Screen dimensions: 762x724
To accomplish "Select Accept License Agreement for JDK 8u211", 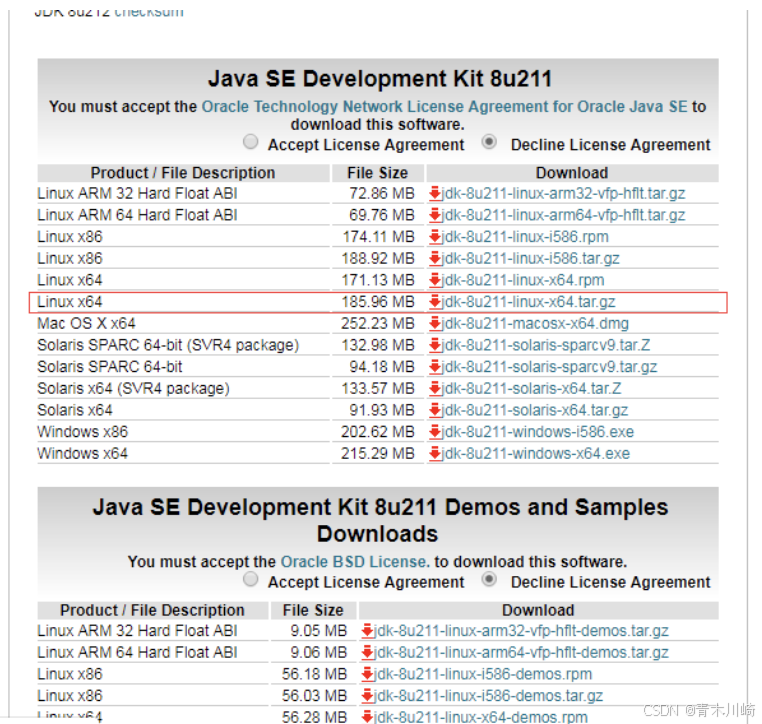I will click(251, 142).
